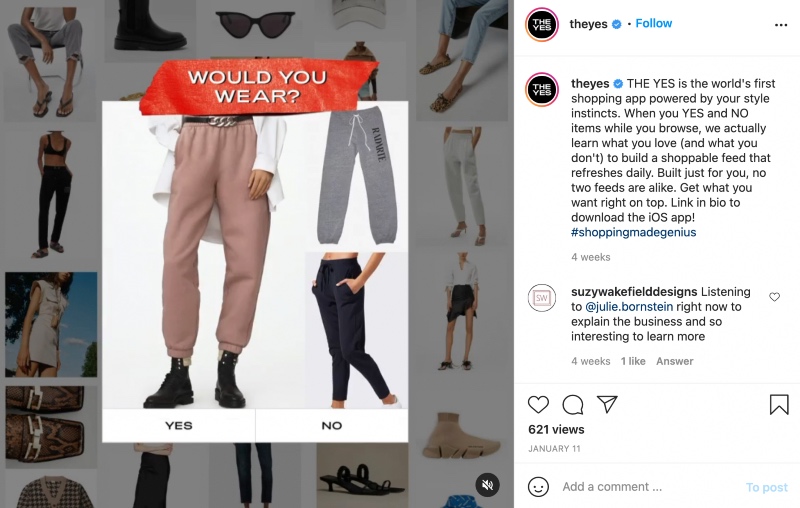Click the Add a comment field
Screen dimensions: 800x508
click(648, 487)
